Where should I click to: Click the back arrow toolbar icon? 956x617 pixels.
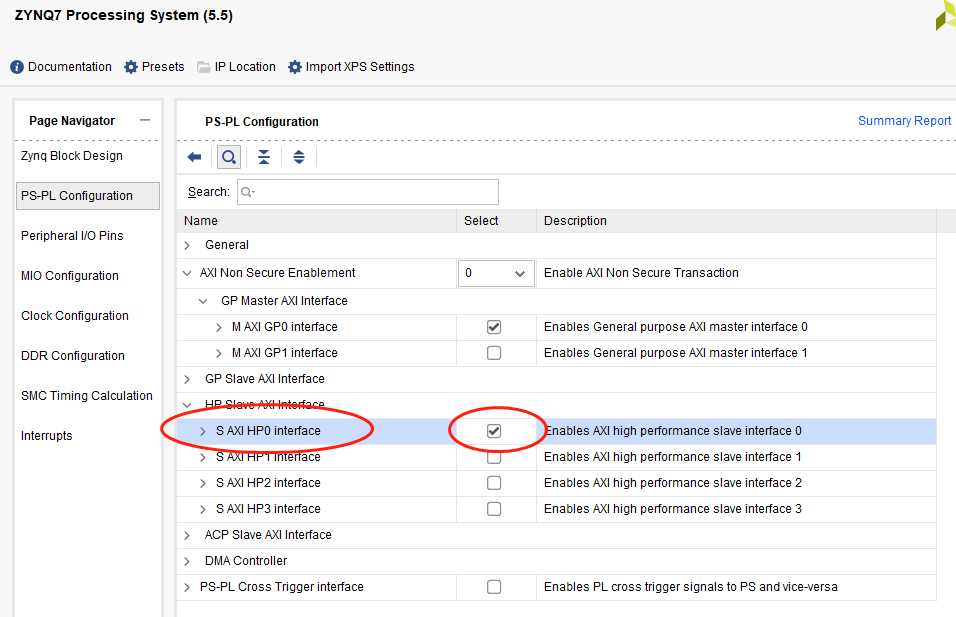[194, 157]
